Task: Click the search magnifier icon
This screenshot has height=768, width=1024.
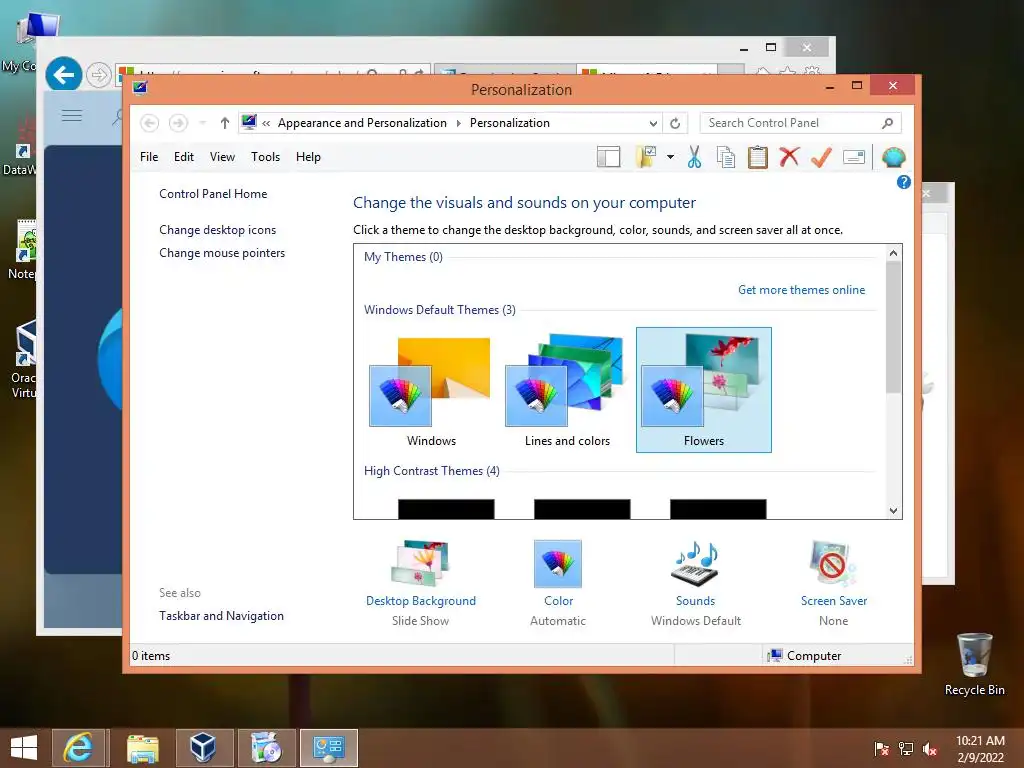Action: [x=887, y=123]
